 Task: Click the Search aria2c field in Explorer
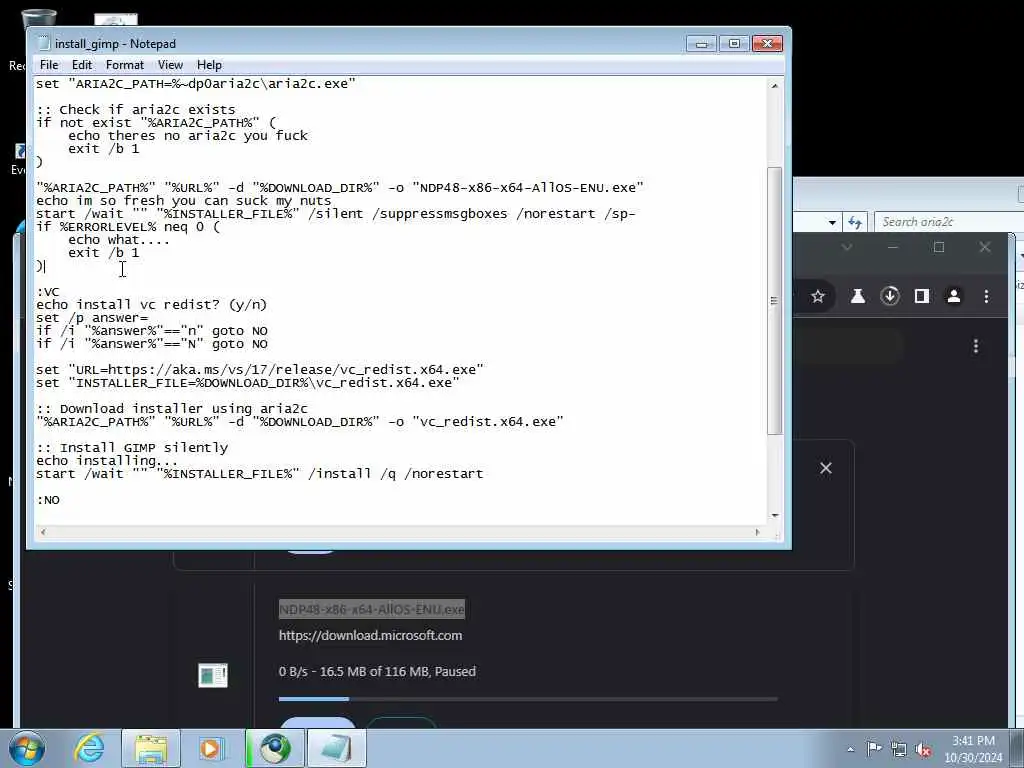948,222
